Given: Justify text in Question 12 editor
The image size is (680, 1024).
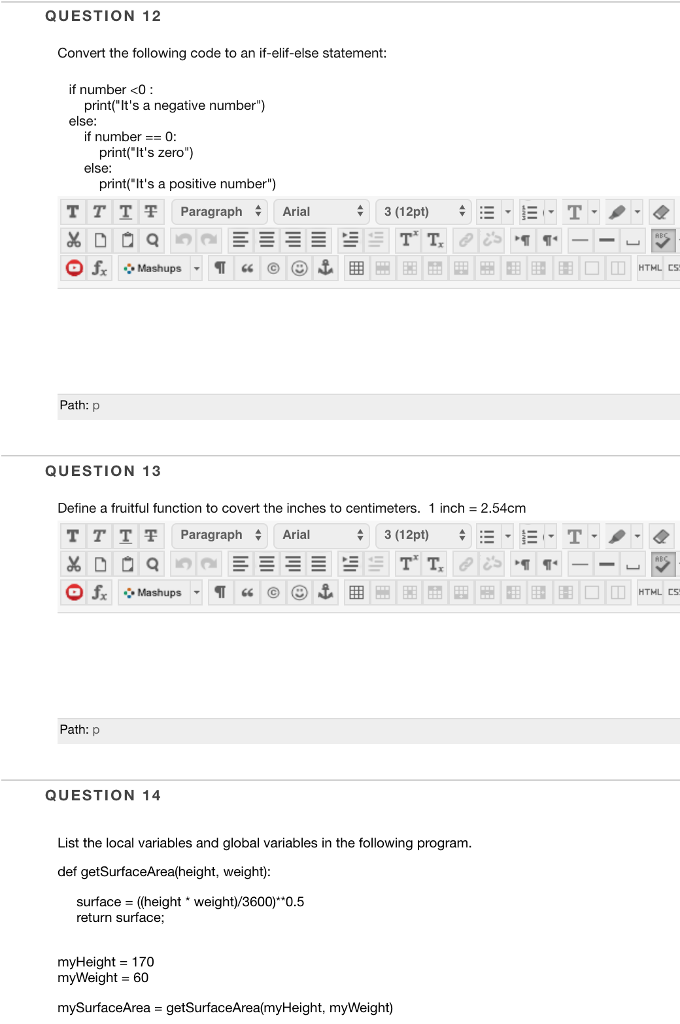Looking at the screenshot, I should (x=319, y=240).
